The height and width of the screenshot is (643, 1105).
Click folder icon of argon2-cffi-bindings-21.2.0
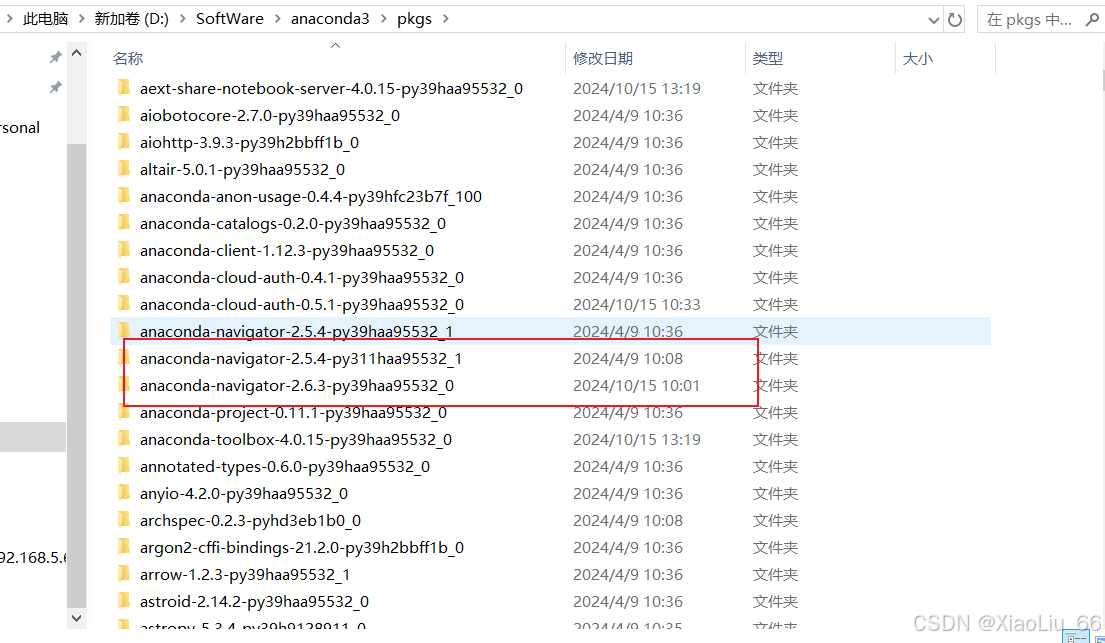(124, 546)
